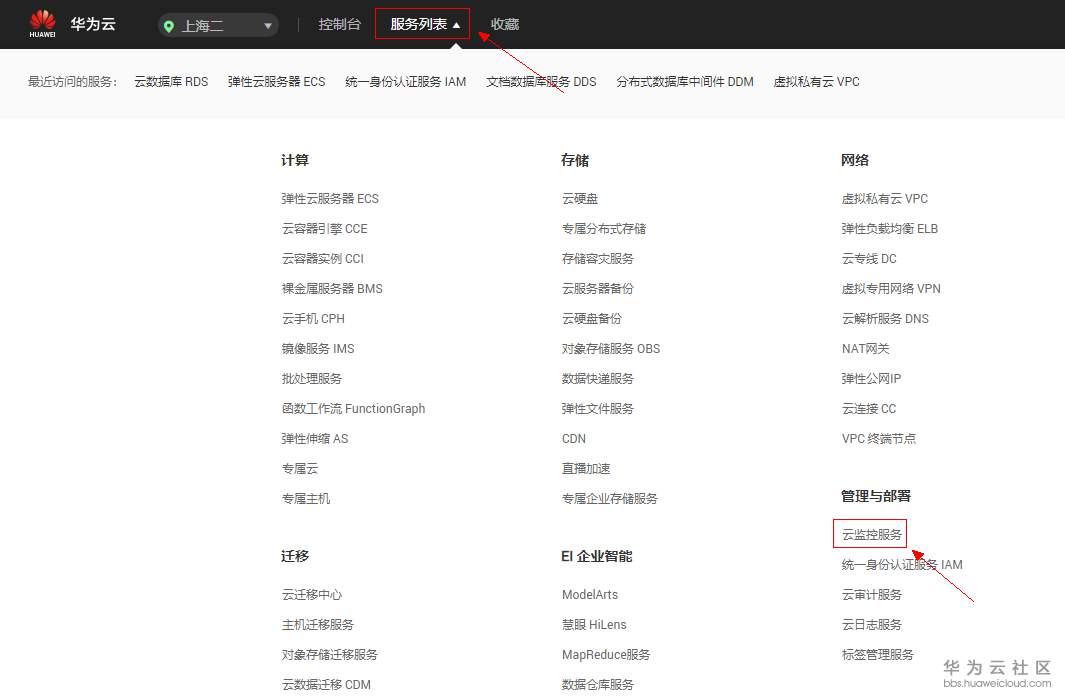Select the EI 企业智能 heading
The height and width of the screenshot is (698, 1065).
(596, 556)
